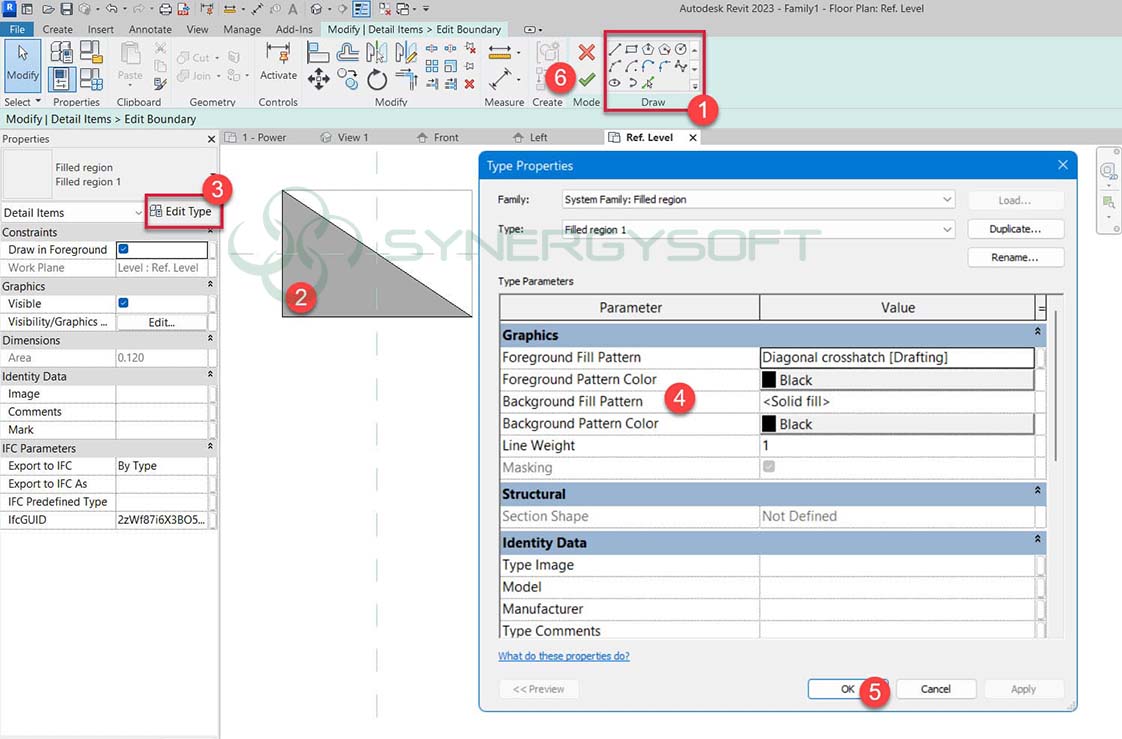The width and height of the screenshot is (1122, 739).
Task: Click the red Cancel Edit Mode X
Action: [x=587, y=53]
